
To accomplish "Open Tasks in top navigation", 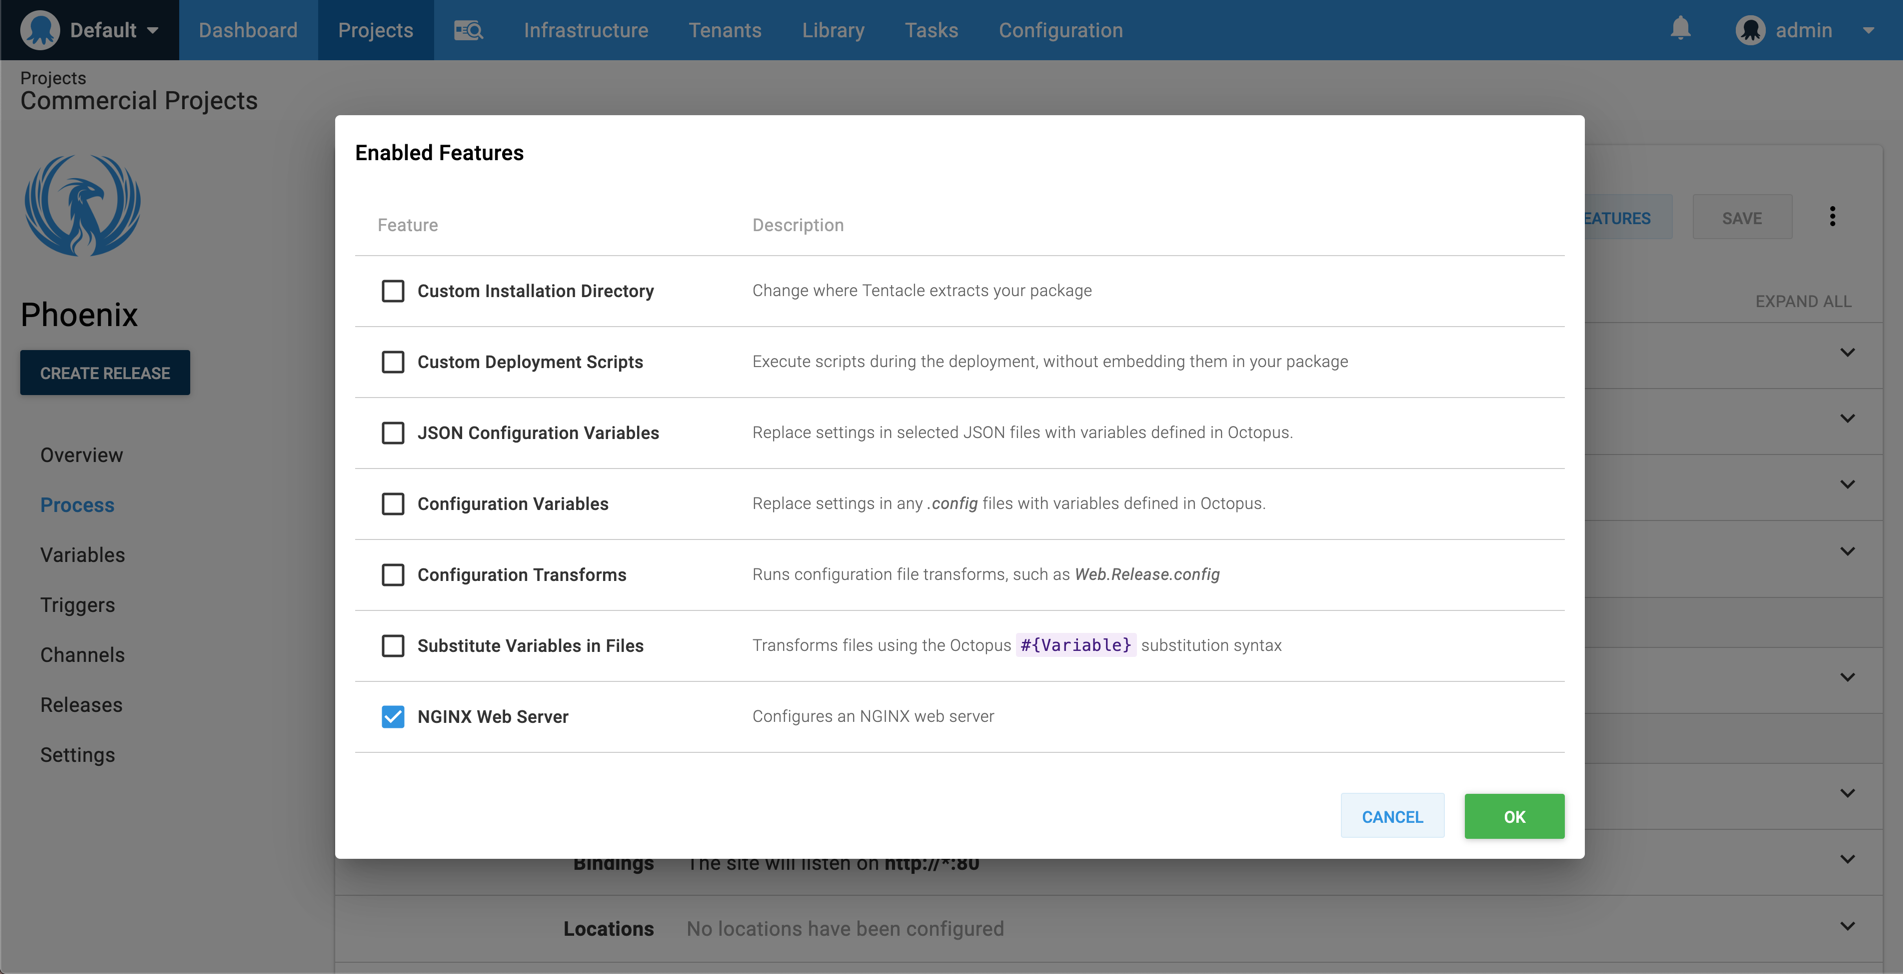I will click(931, 30).
